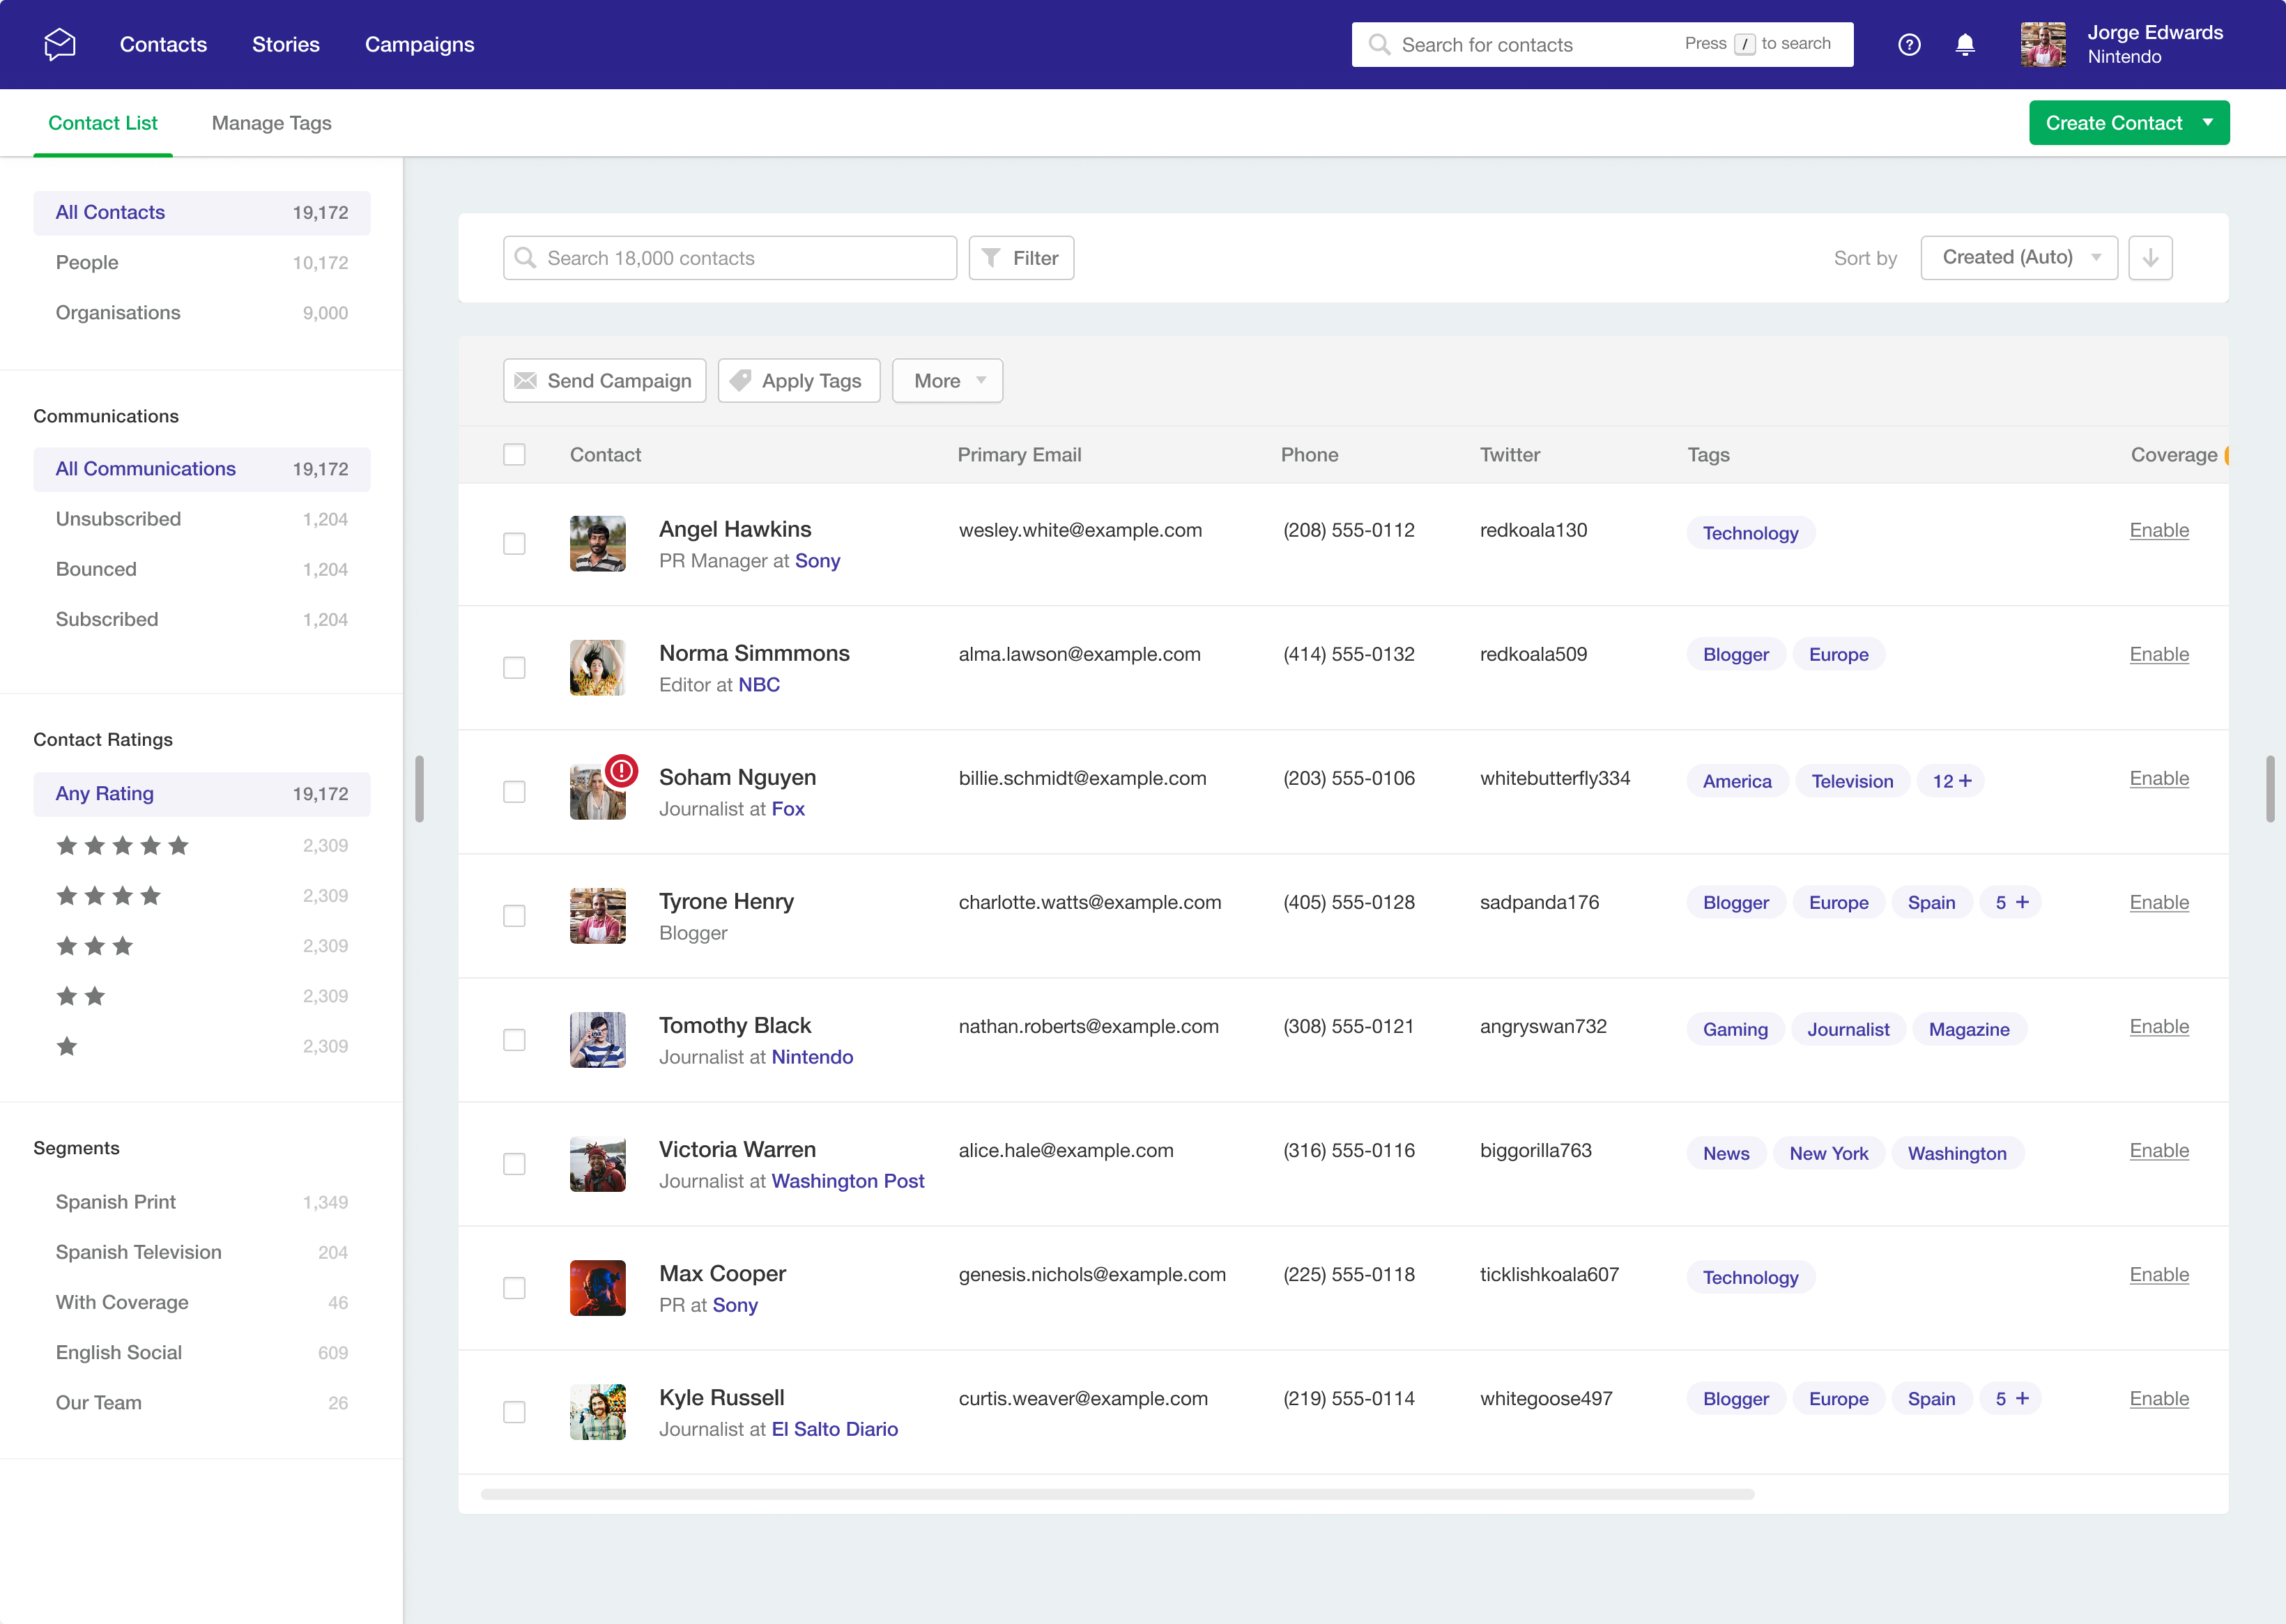The height and width of the screenshot is (1624, 2286).
Task: Click the Send Campaign envelope icon
Action: [x=527, y=380]
